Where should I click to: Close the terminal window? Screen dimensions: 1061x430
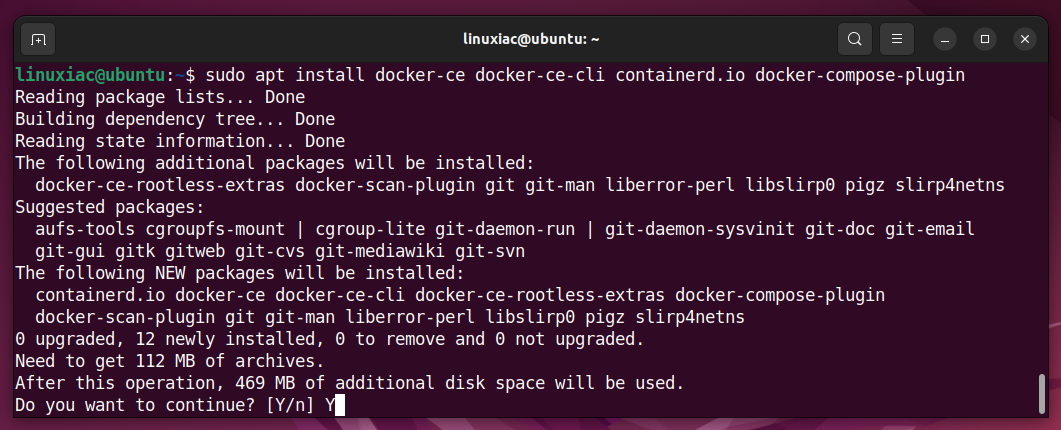(1024, 39)
